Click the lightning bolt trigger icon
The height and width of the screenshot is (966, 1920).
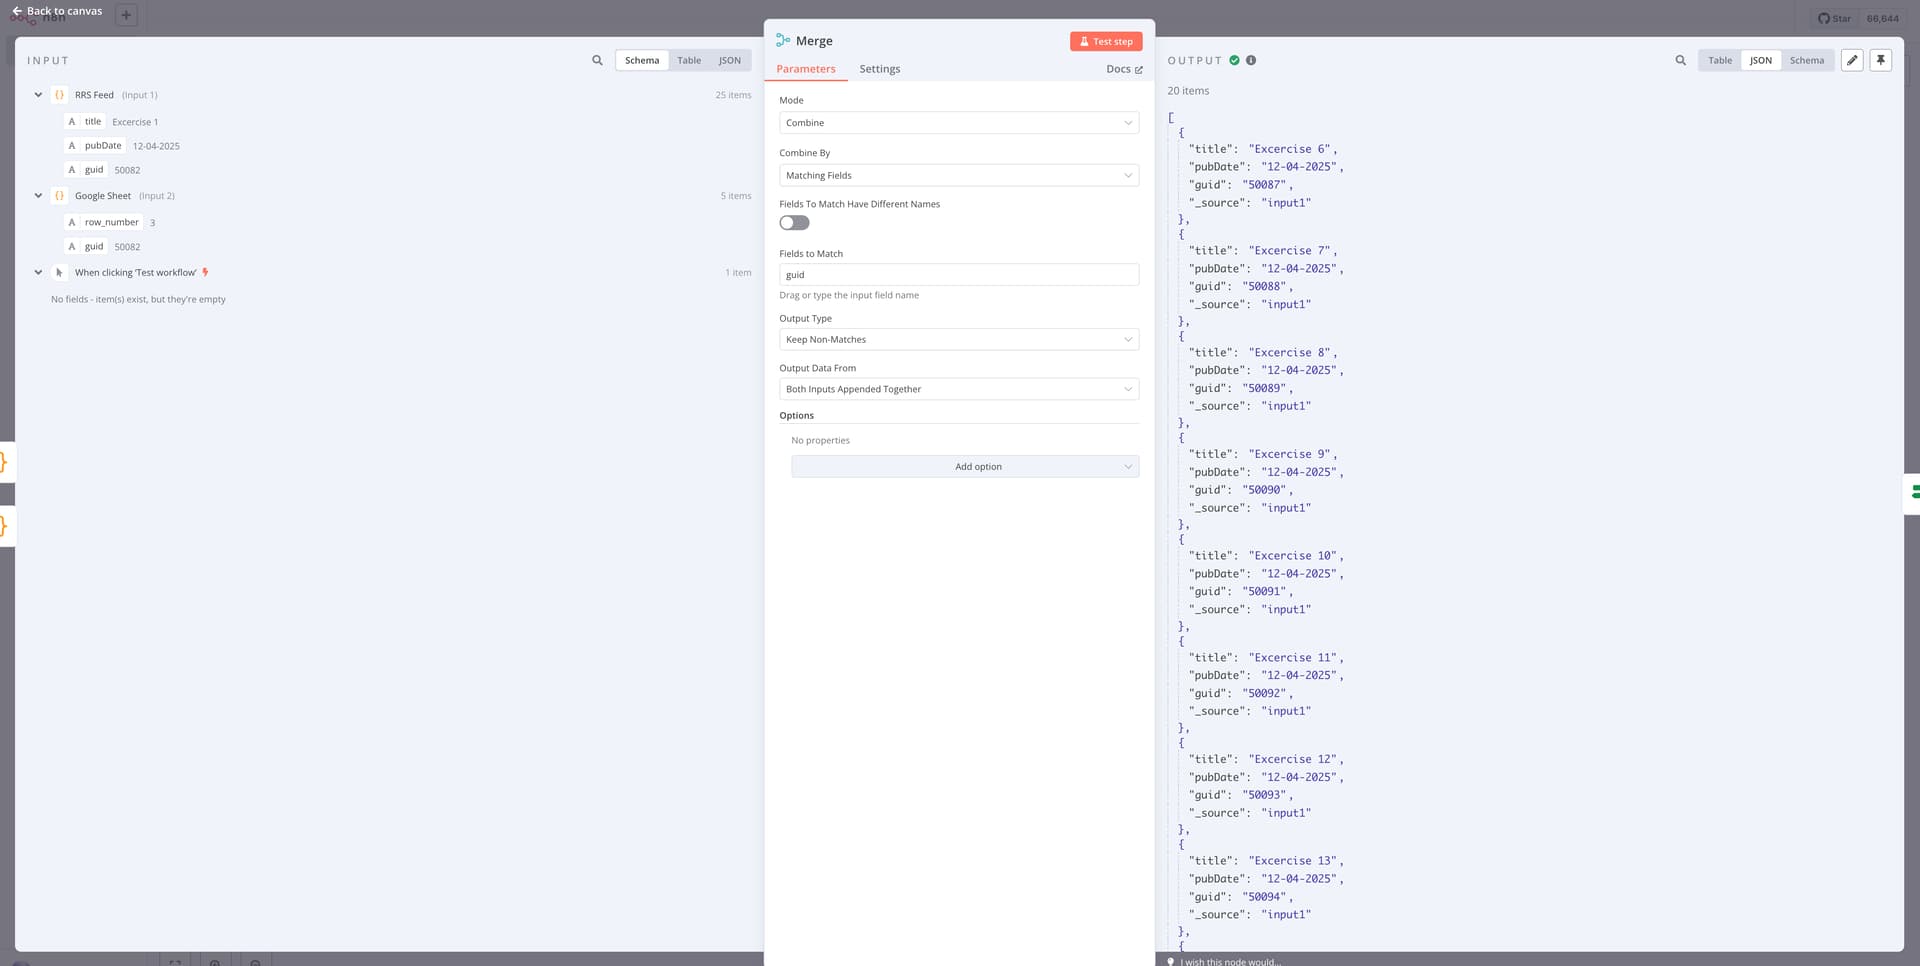[206, 272]
